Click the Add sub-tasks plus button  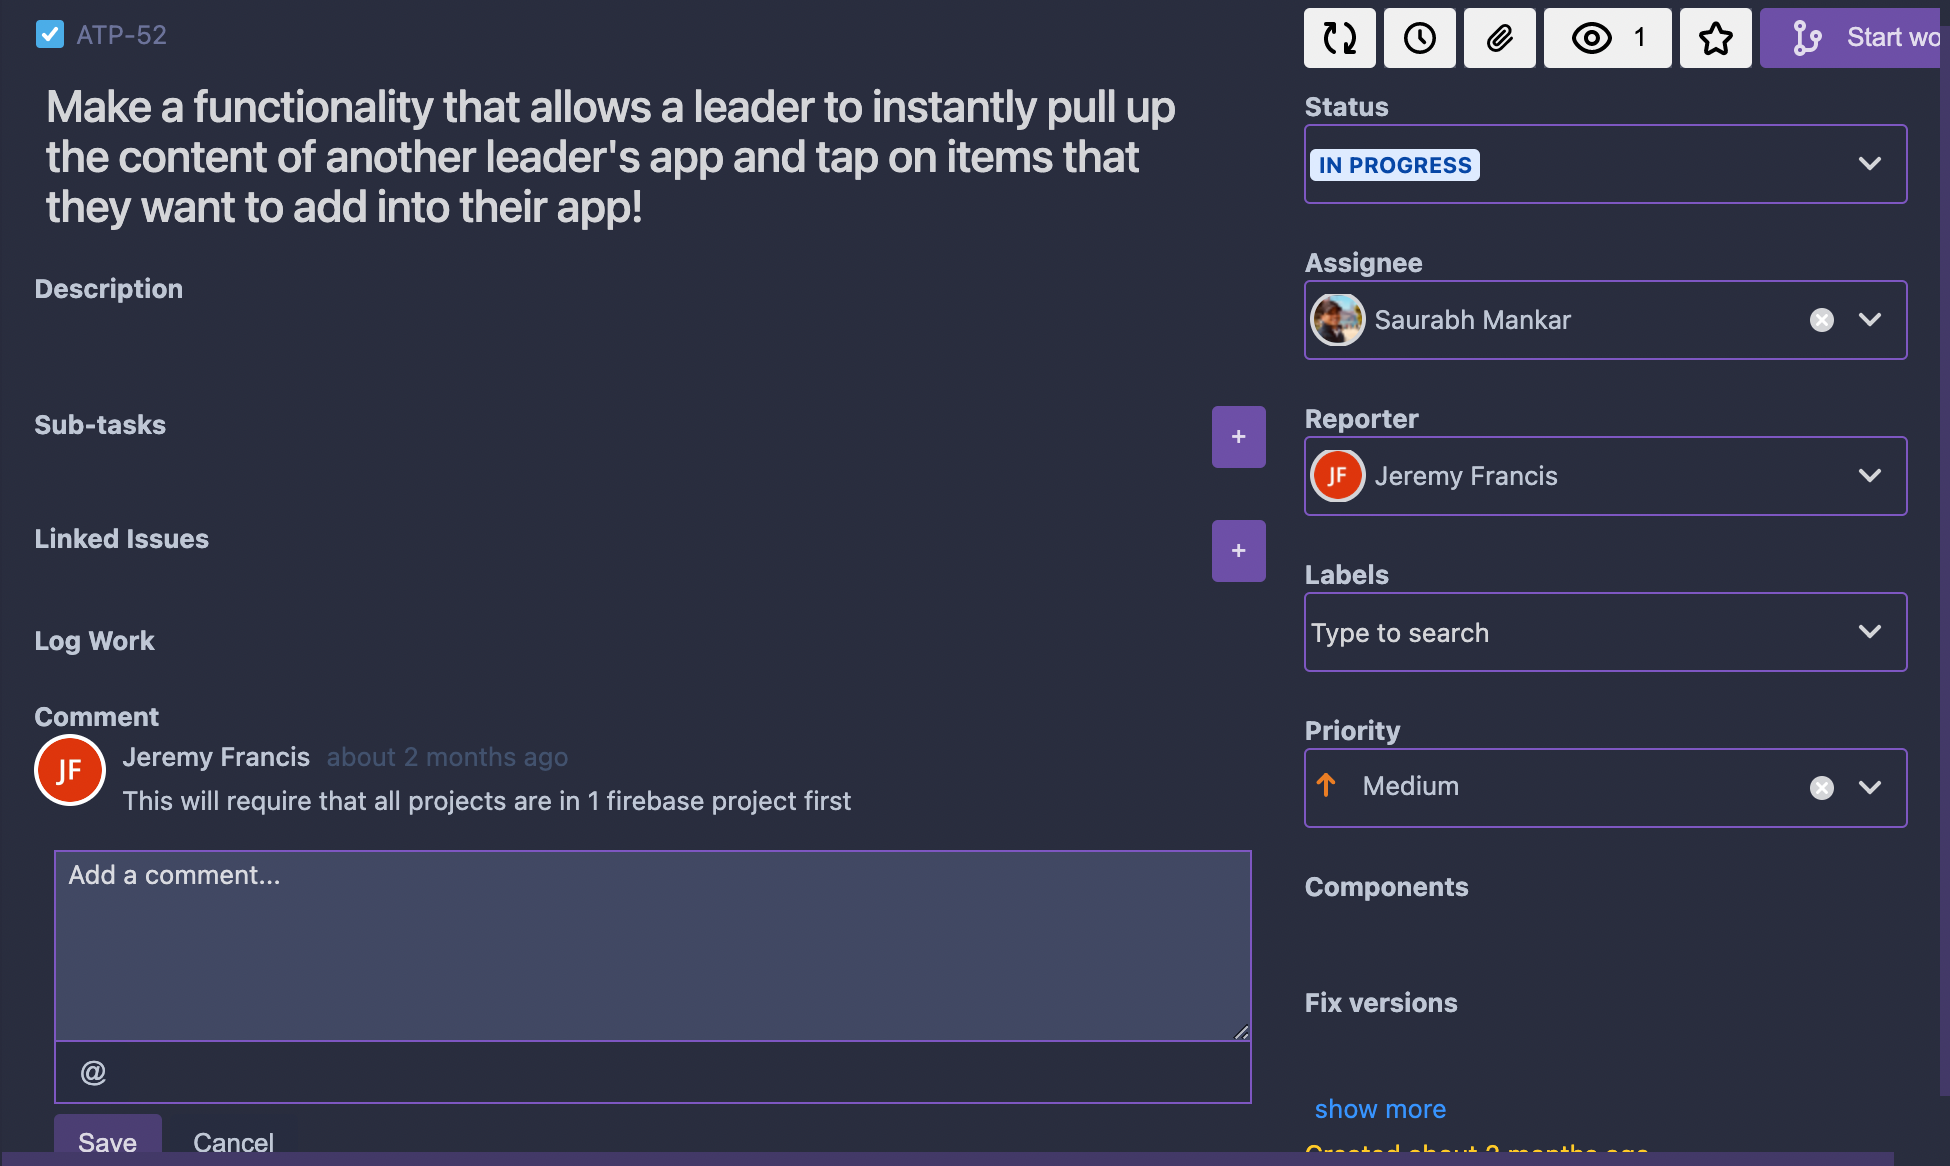tap(1237, 437)
